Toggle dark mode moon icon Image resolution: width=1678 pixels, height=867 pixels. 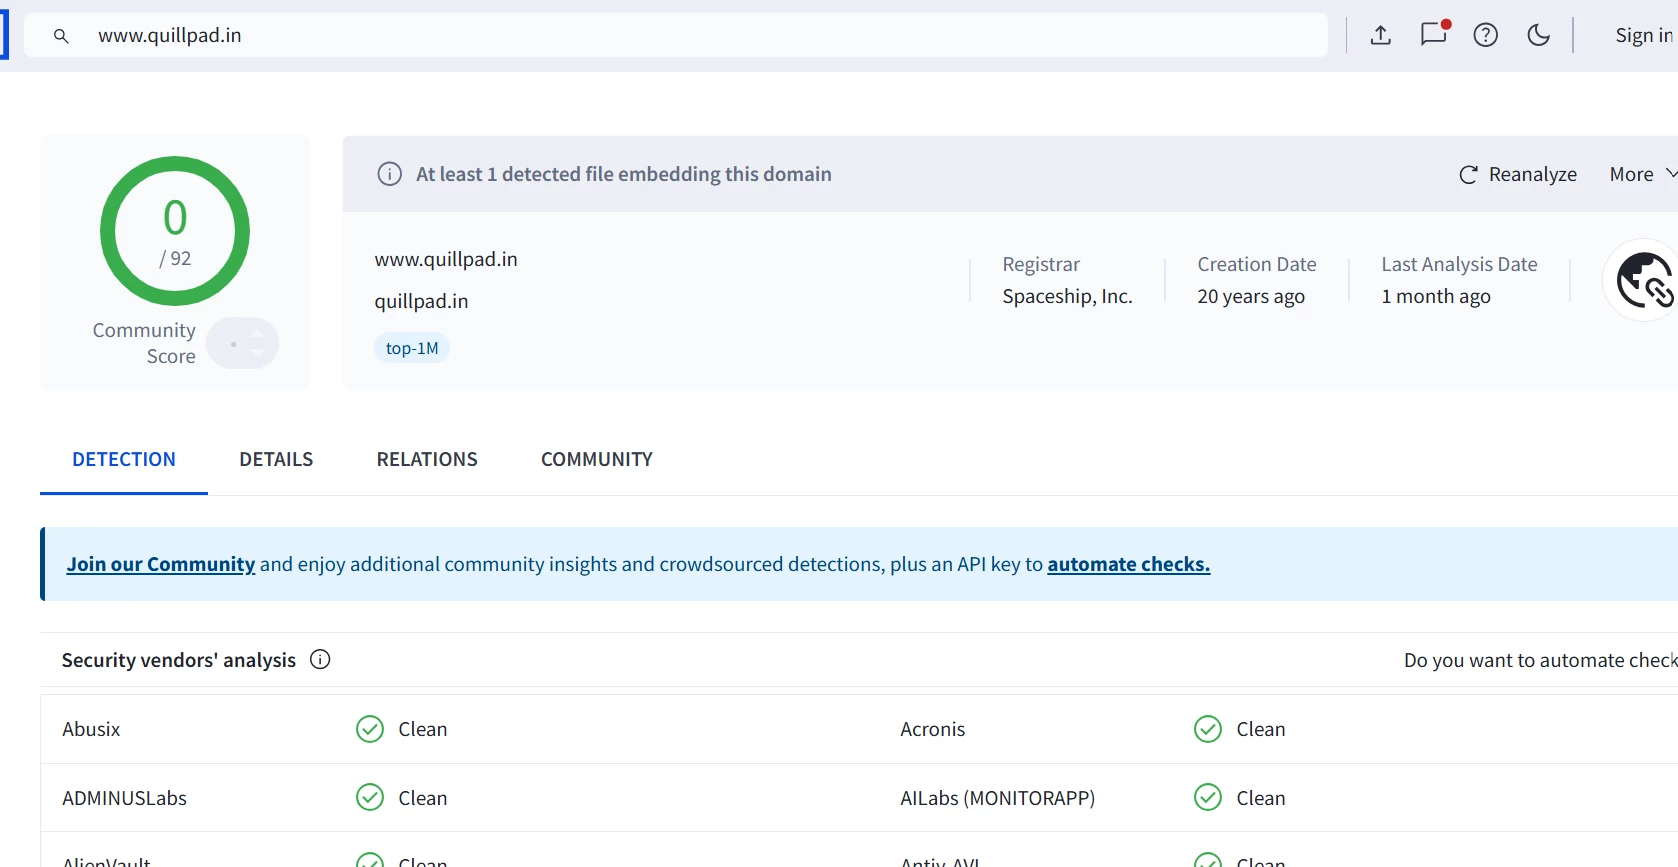[1539, 35]
